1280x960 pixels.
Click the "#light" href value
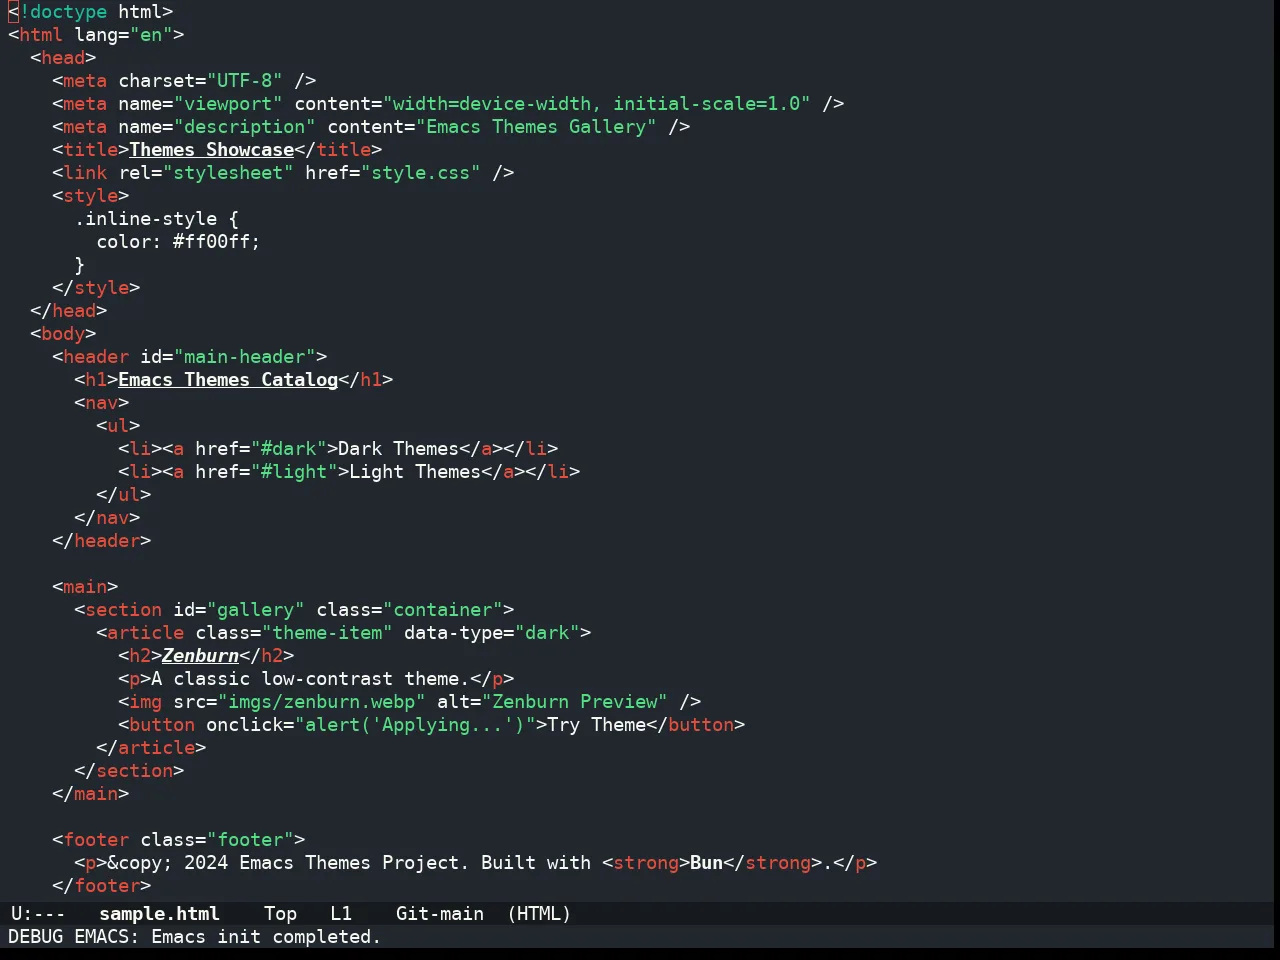[294, 471]
